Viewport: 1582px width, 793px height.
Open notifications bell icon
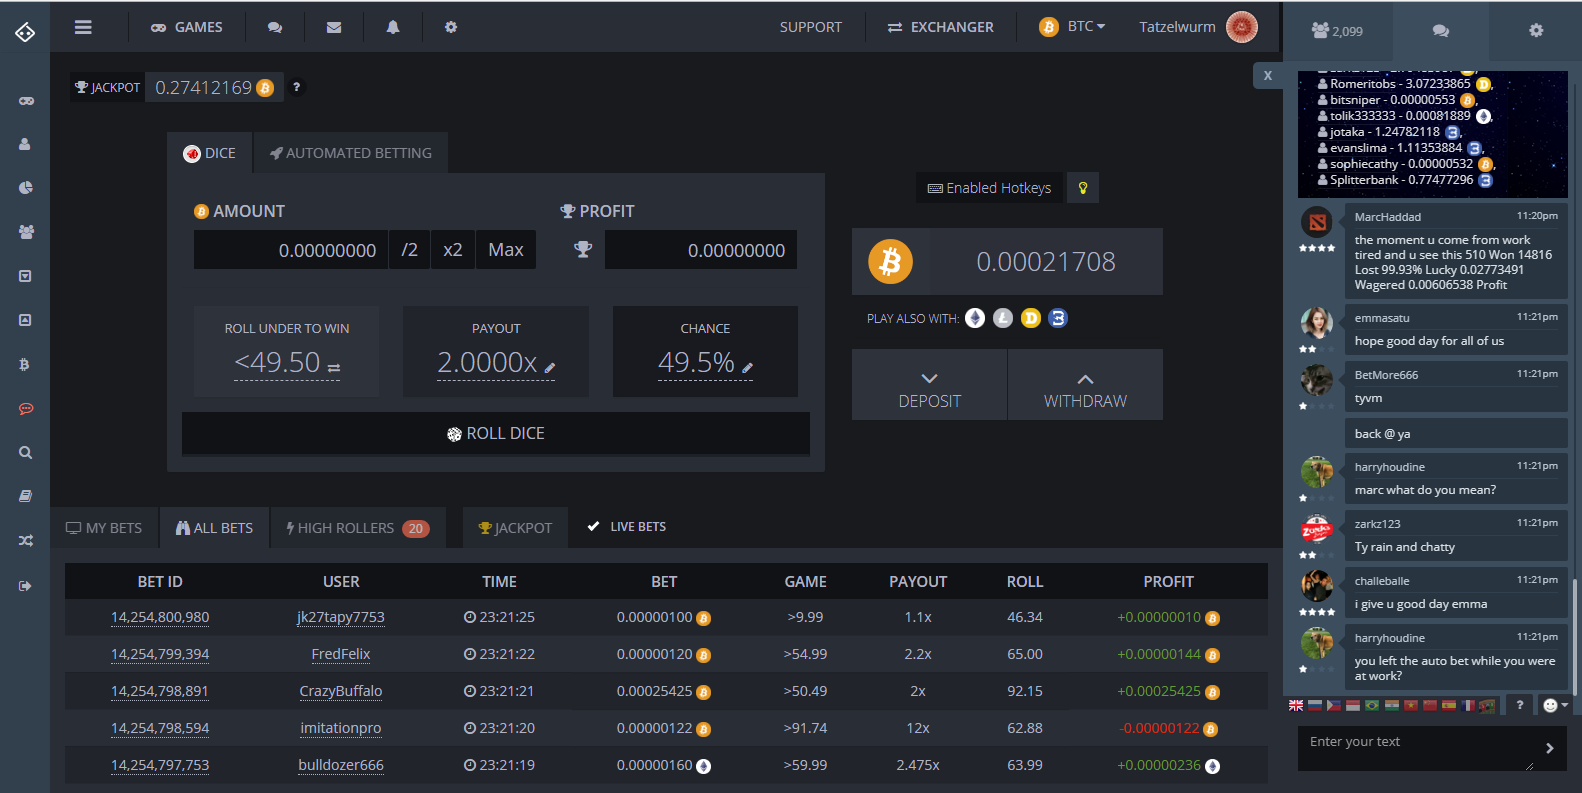pos(393,27)
